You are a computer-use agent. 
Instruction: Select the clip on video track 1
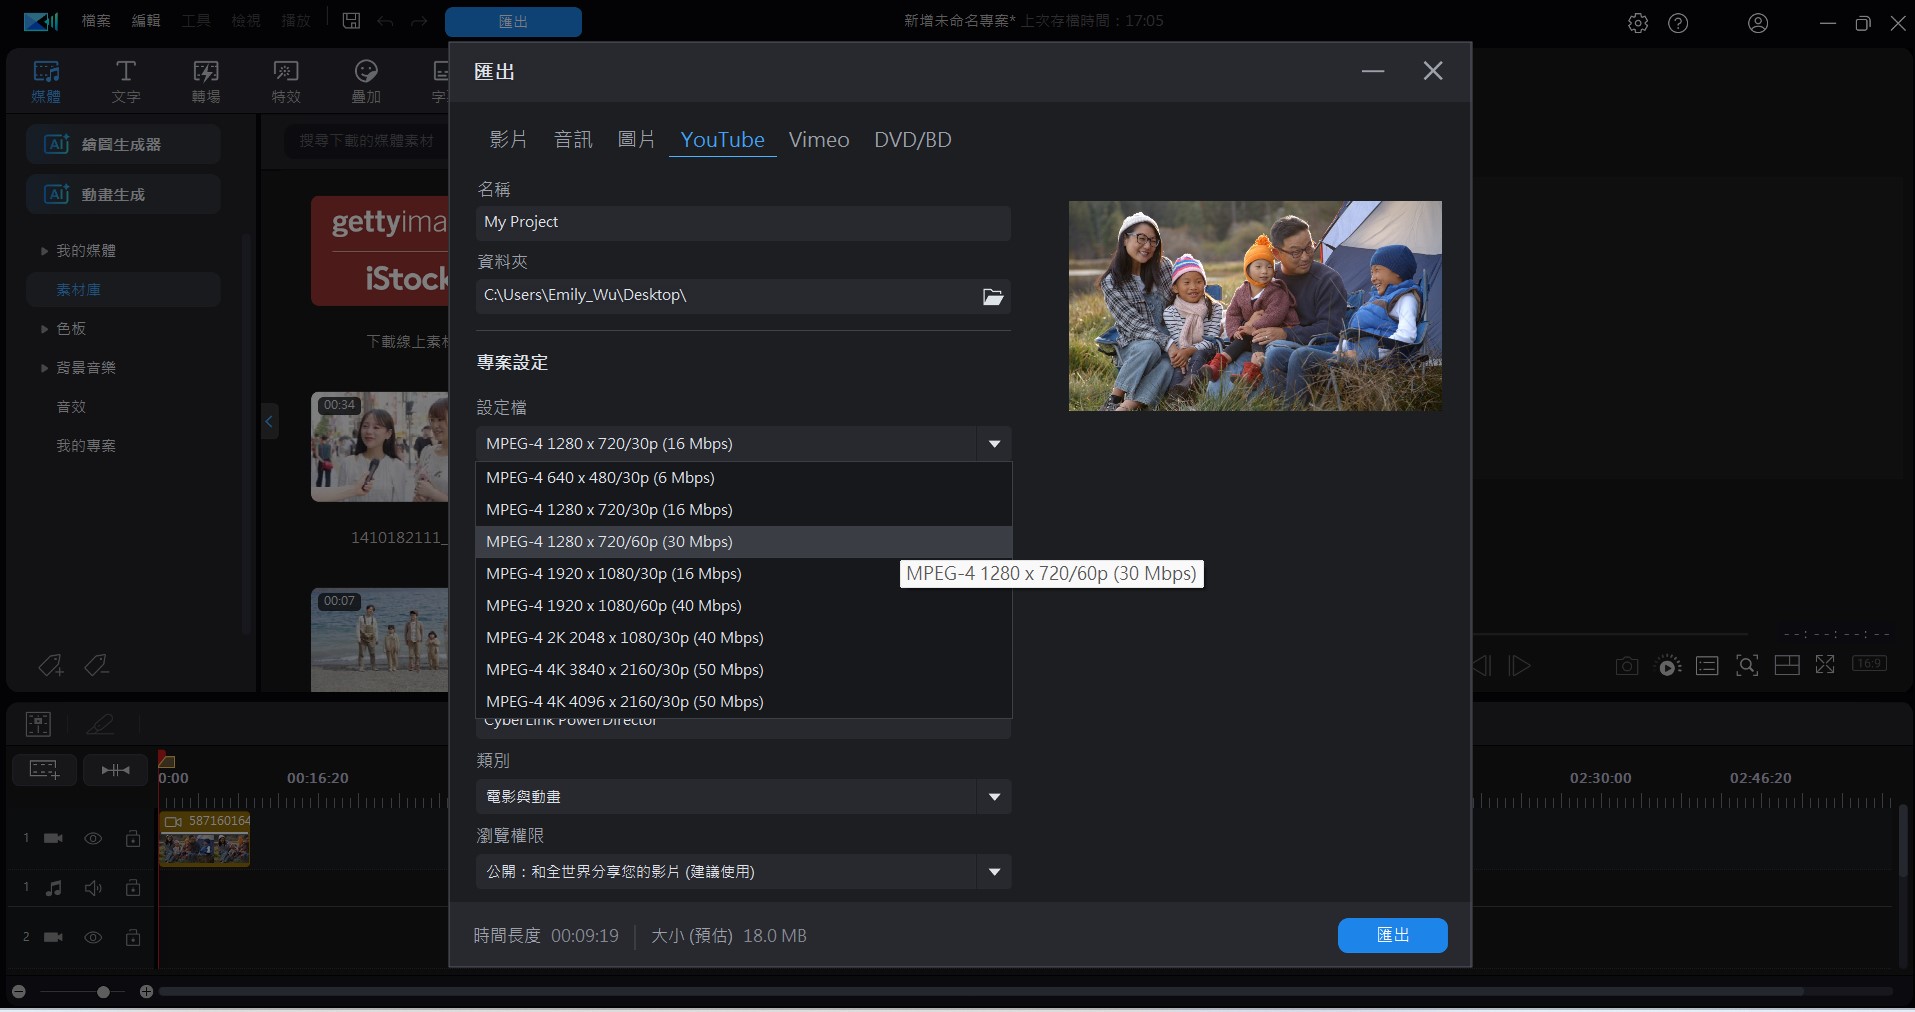204,838
